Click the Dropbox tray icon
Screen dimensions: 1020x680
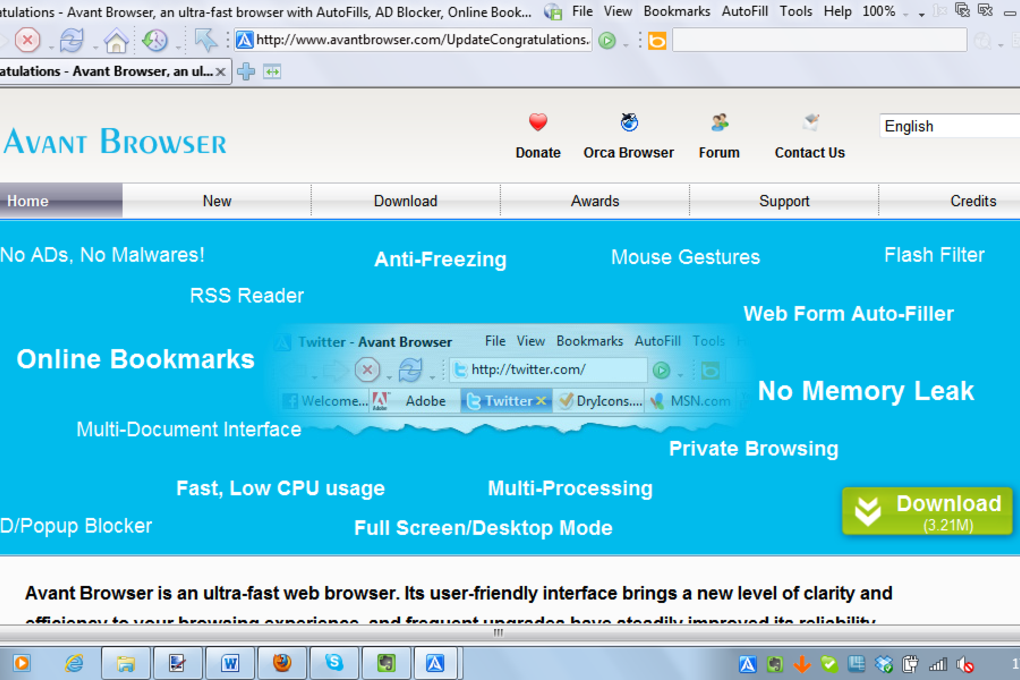tap(883, 664)
